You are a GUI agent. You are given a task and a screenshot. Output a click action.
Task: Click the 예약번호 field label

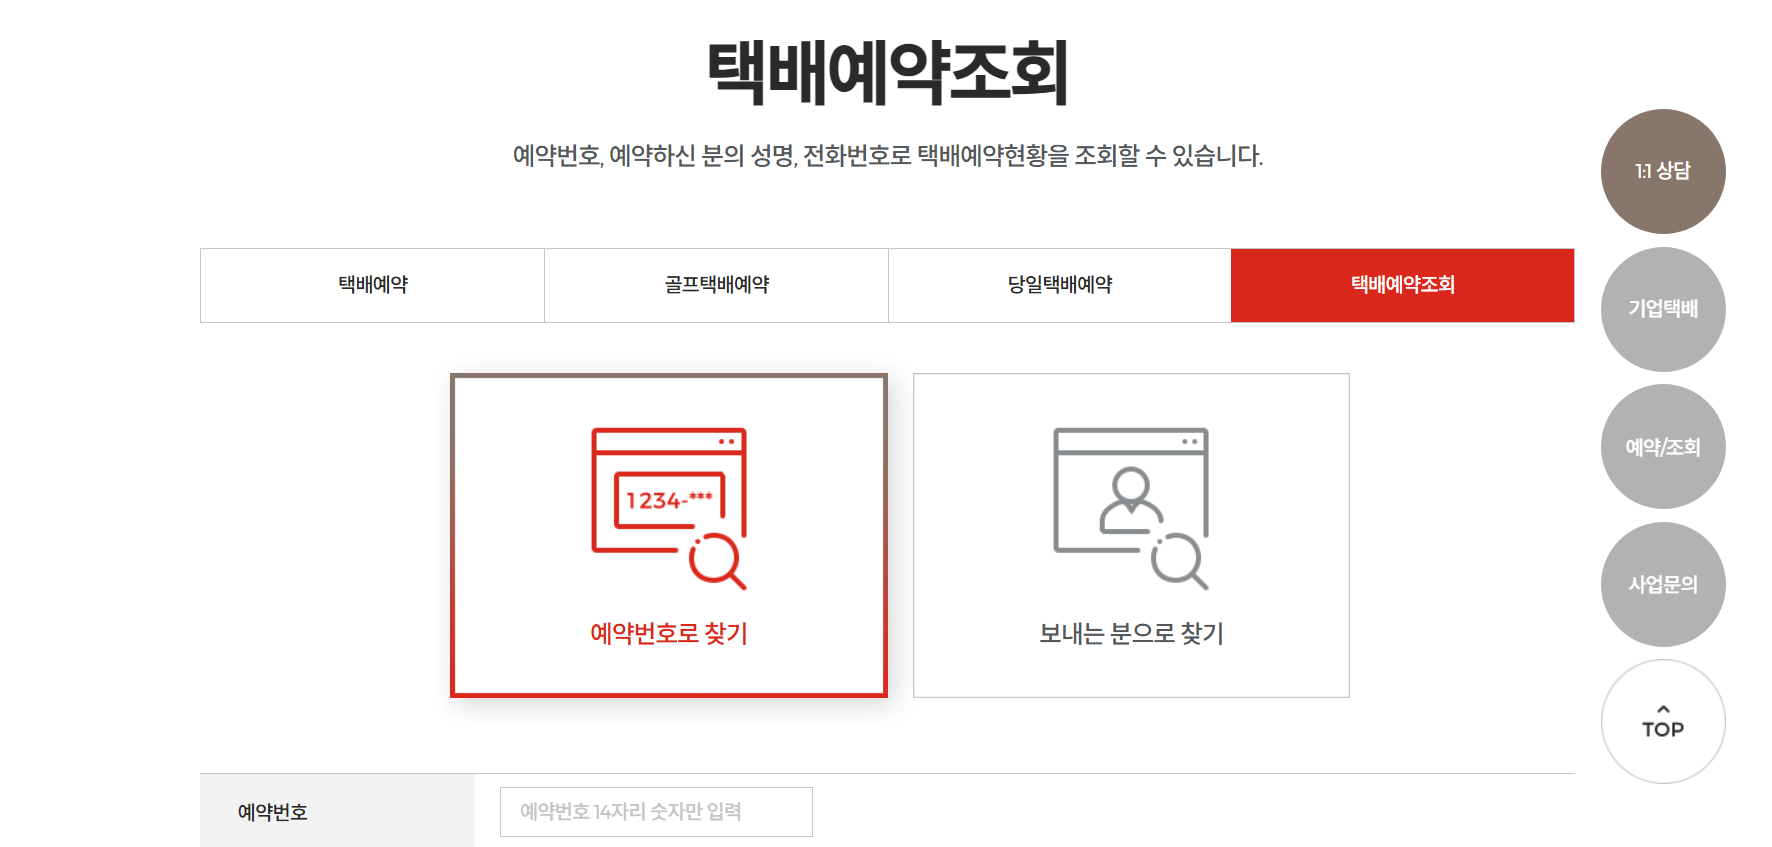pyautogui.click(x=272, y=812)
